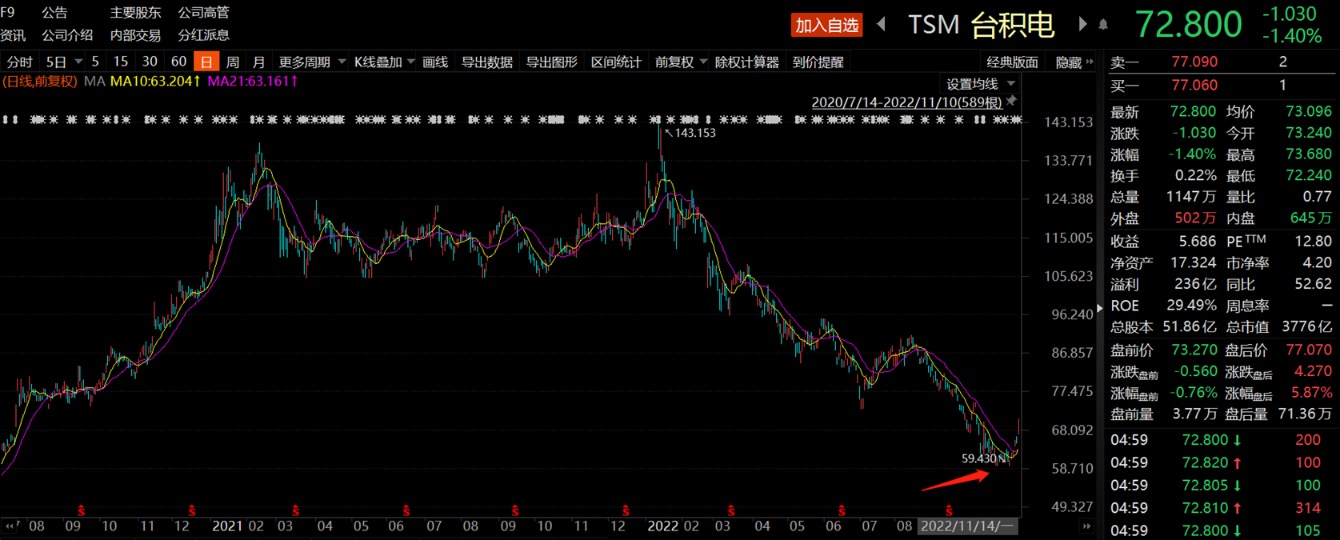Click the 143.153 high price label

click(696, 132)
